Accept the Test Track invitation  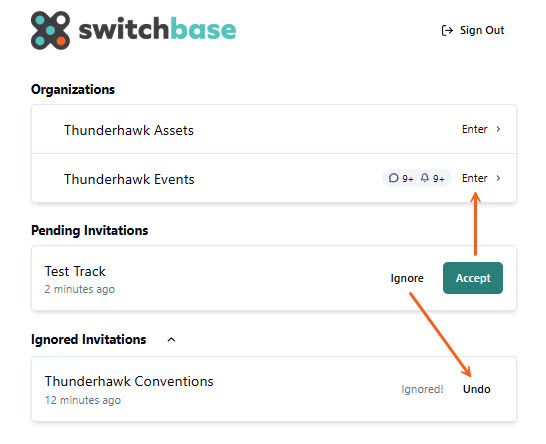[473, 278]
